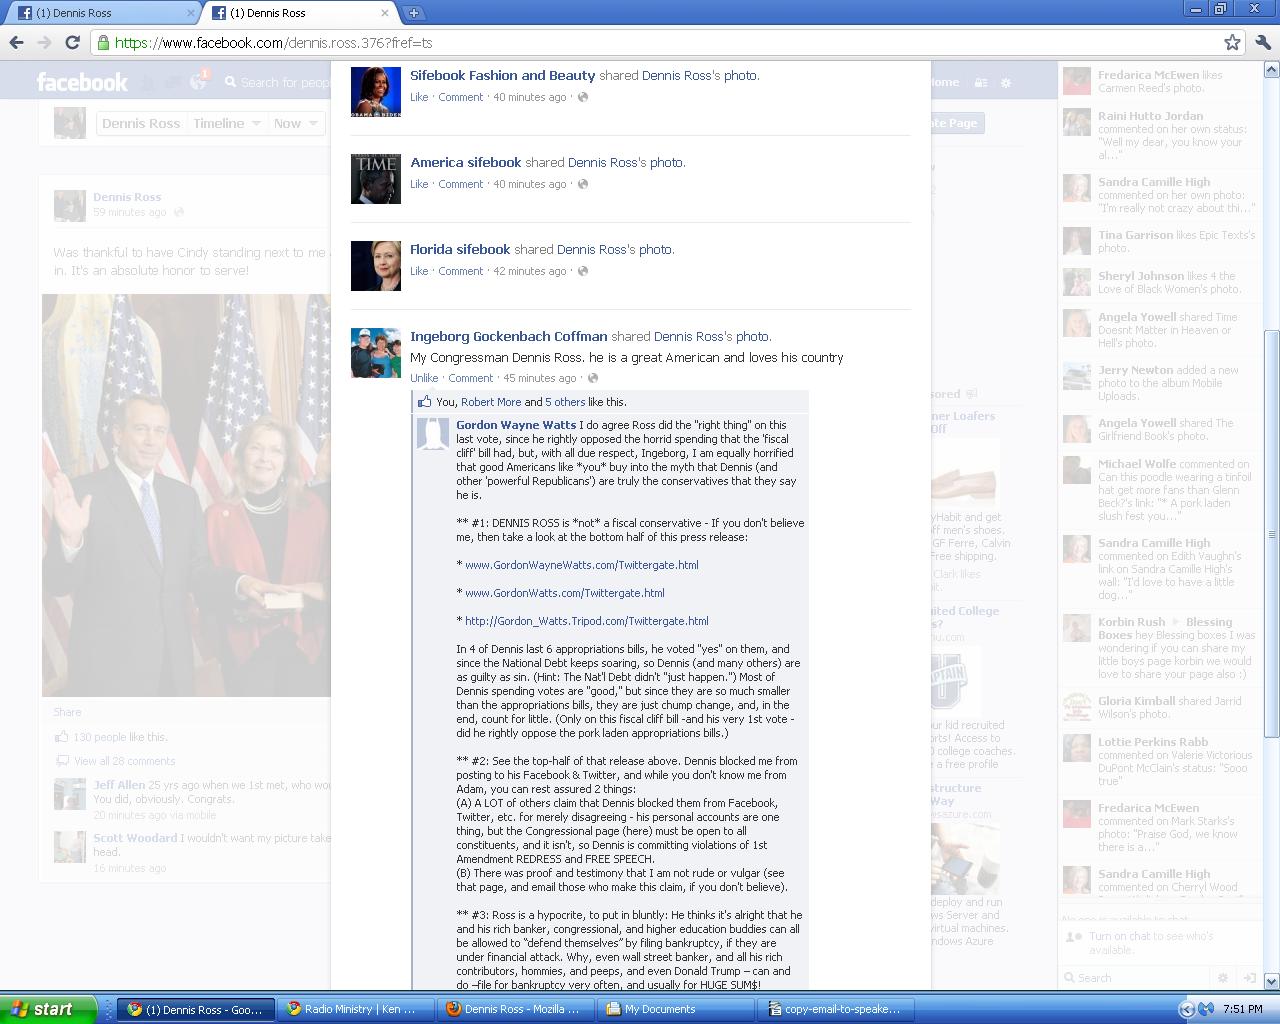Open www.GordonWatts.com/Twittergate.html link
1280x1024 pixels.
click(564, 593)
